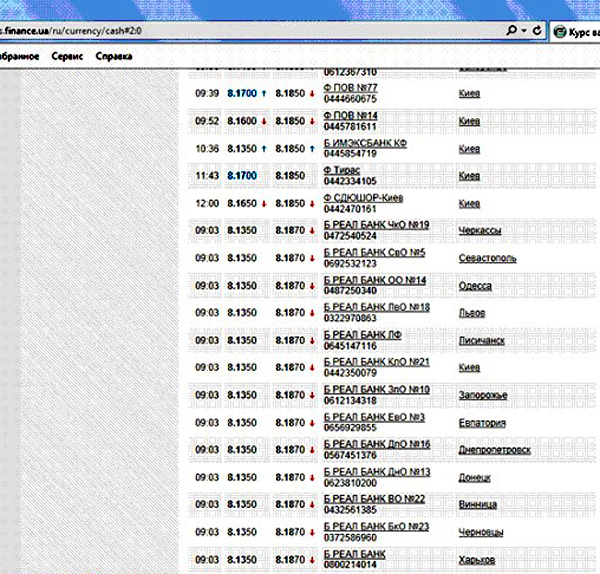Click the Днепропетровск city link

pos(496,450)
